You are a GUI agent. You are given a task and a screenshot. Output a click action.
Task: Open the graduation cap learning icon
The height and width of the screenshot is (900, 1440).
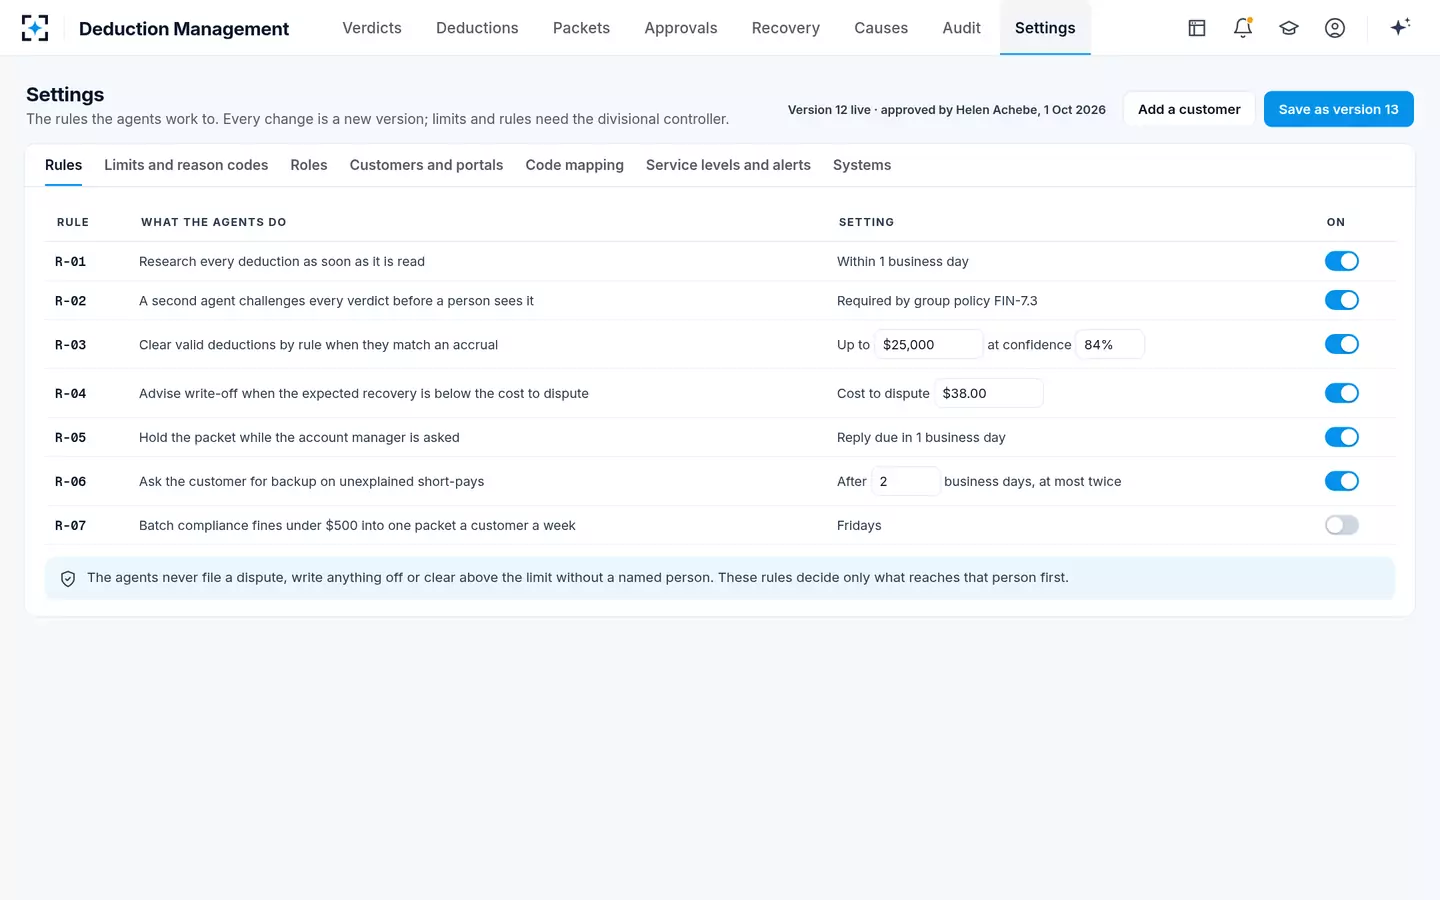coord(1289,28)
